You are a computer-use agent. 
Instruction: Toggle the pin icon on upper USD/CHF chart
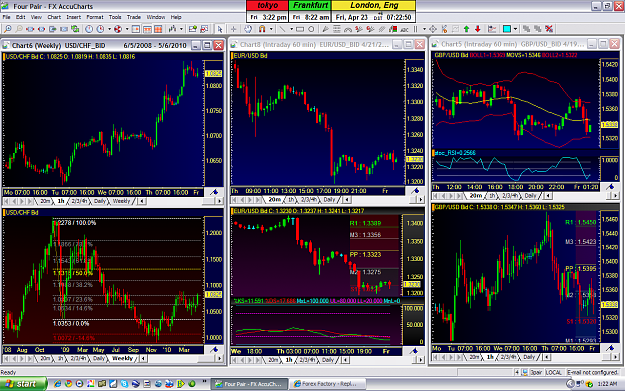(x=214, y=193)
